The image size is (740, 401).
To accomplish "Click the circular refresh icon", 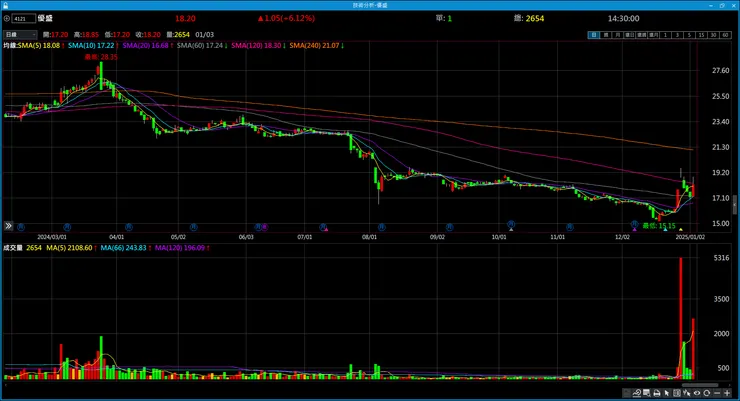I will pyautogui.click(x=706, y=393).
